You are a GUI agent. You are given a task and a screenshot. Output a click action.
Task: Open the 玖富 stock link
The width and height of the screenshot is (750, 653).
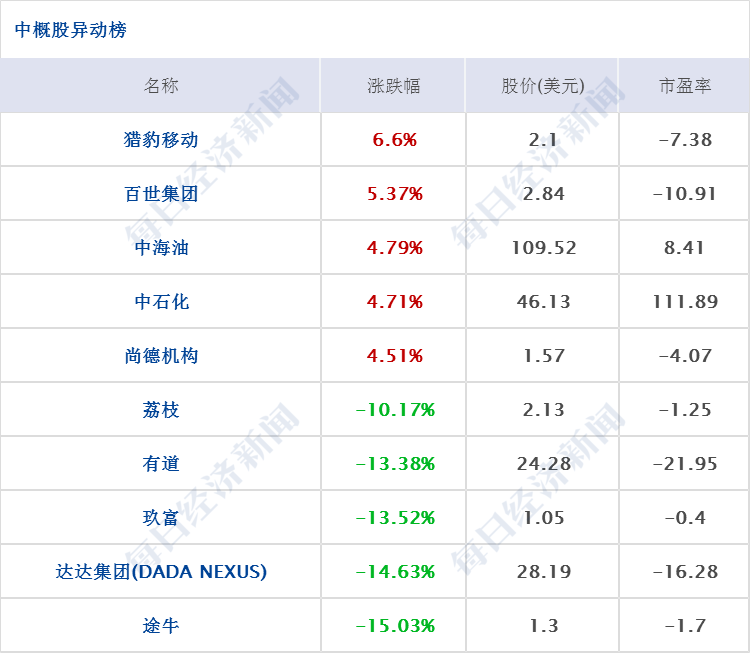161,518
